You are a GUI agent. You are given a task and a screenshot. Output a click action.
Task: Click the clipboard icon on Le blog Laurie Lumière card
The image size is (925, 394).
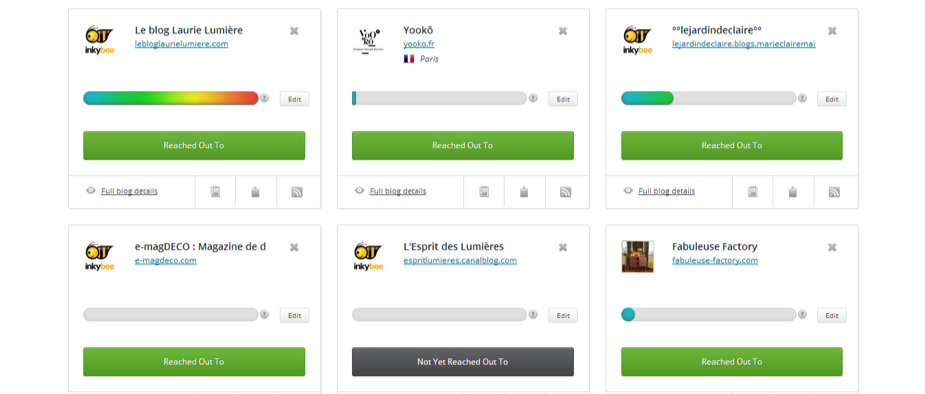[x=255, y=192]
